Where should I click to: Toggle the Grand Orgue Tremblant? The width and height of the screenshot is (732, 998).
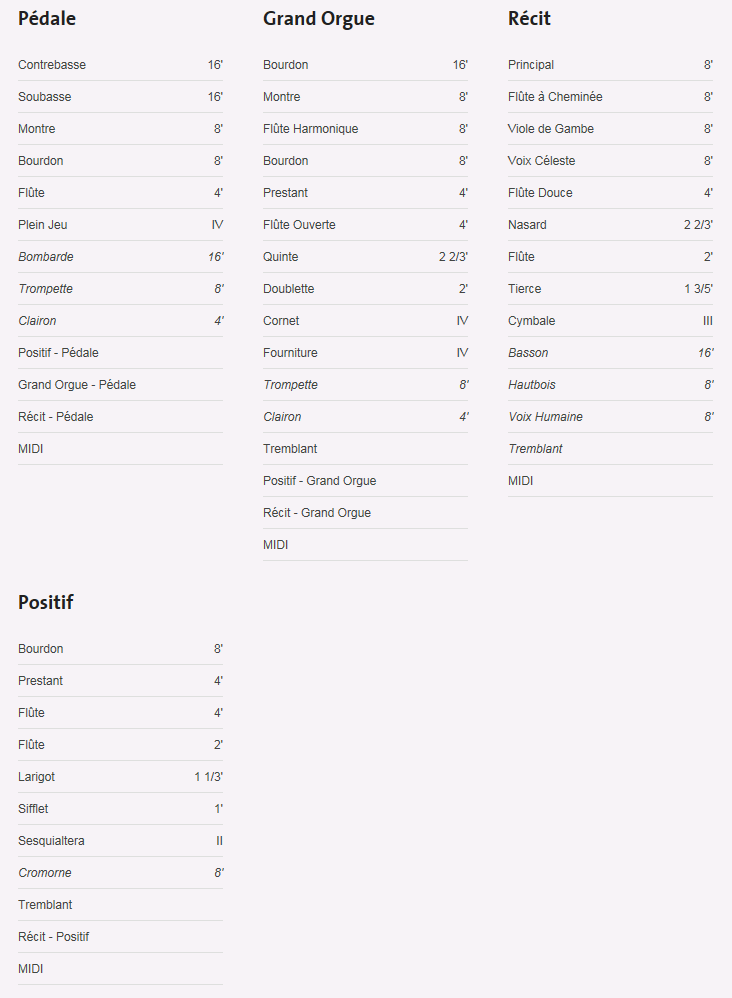coord(365,449)
